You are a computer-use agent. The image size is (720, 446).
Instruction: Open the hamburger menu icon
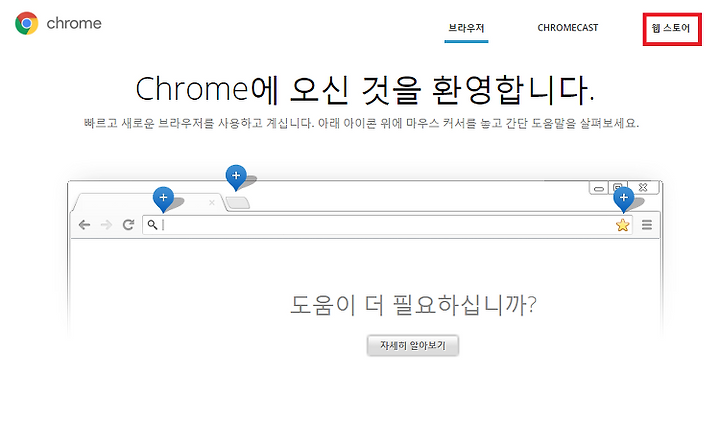(647, 225)
